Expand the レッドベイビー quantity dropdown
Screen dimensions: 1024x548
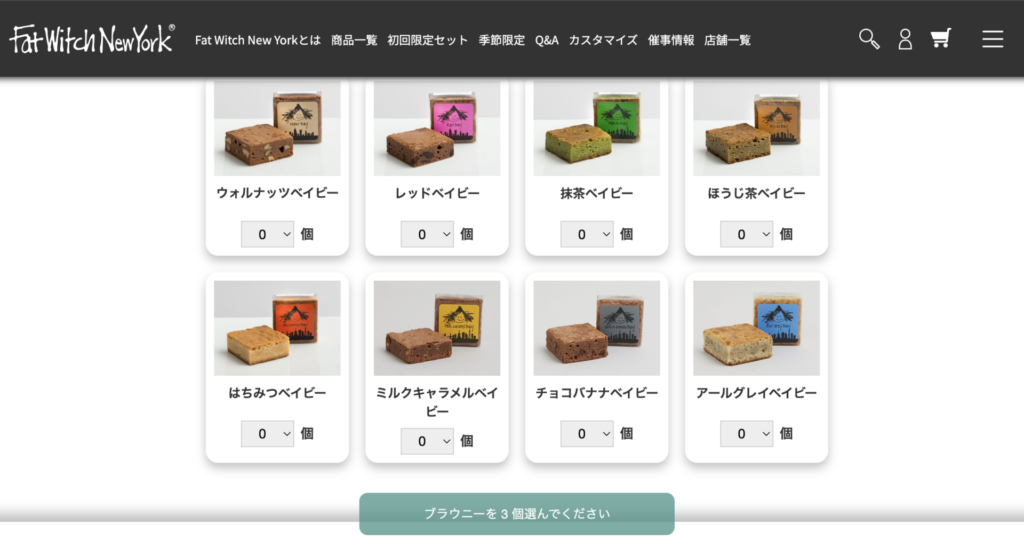coord(427,234)
